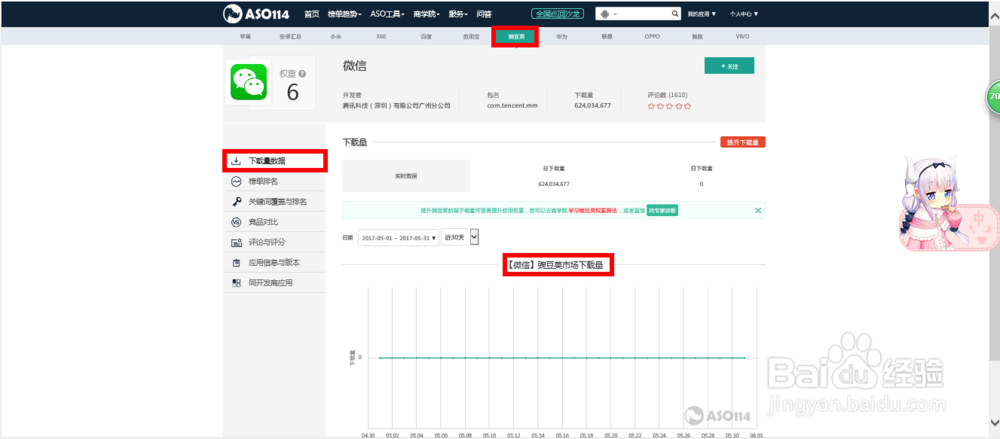Open 问答 in top navigation
1000x439 pixels.
click(x=484, y=13)
